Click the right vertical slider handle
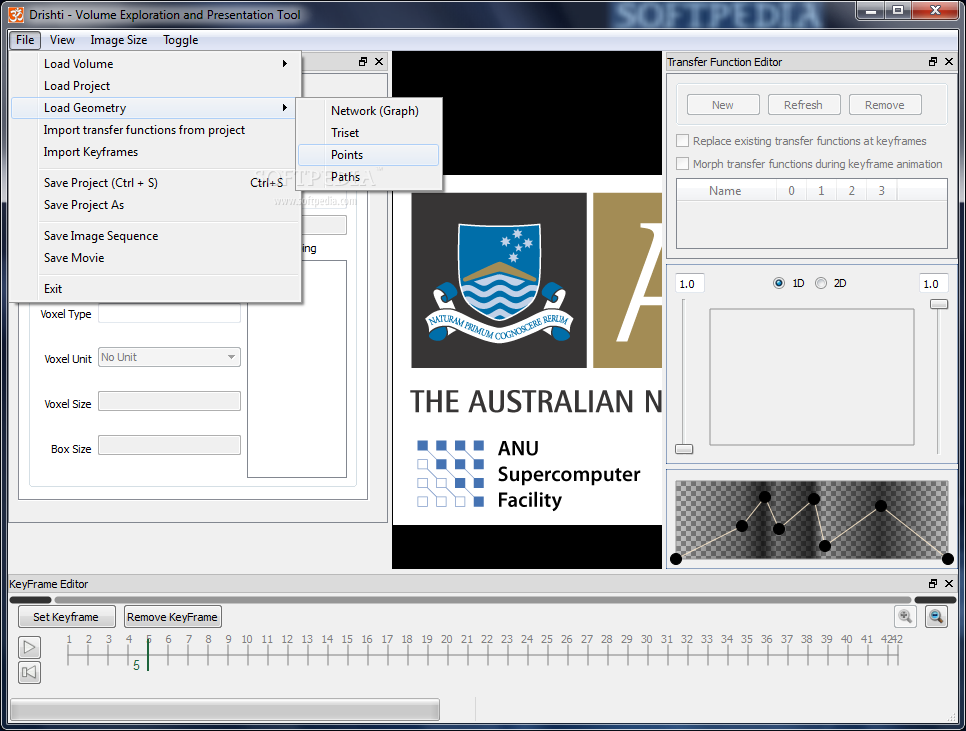The image size is (966, 731). (939, 304)
